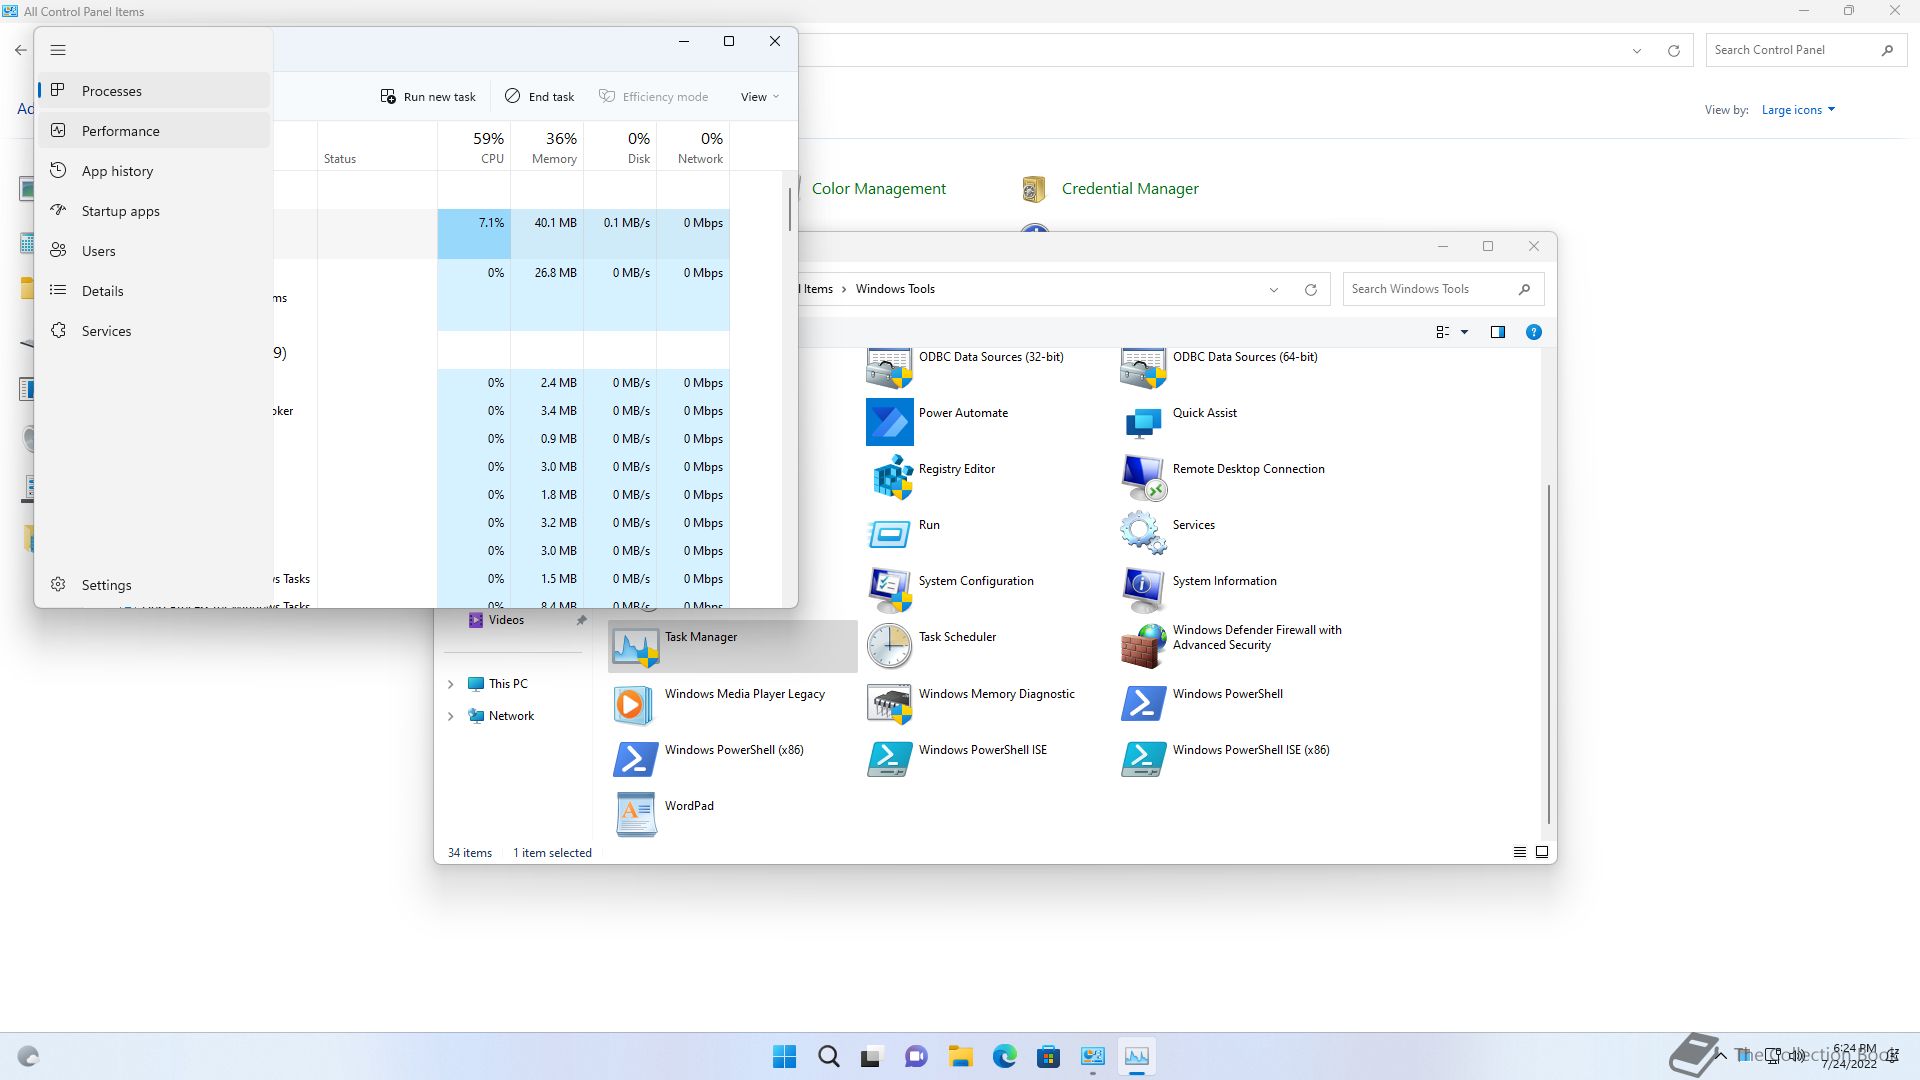This screenshot has width=1920, height=1080.
Task: Open help in Windows Tools window
Action: [x=1533, y=332]
